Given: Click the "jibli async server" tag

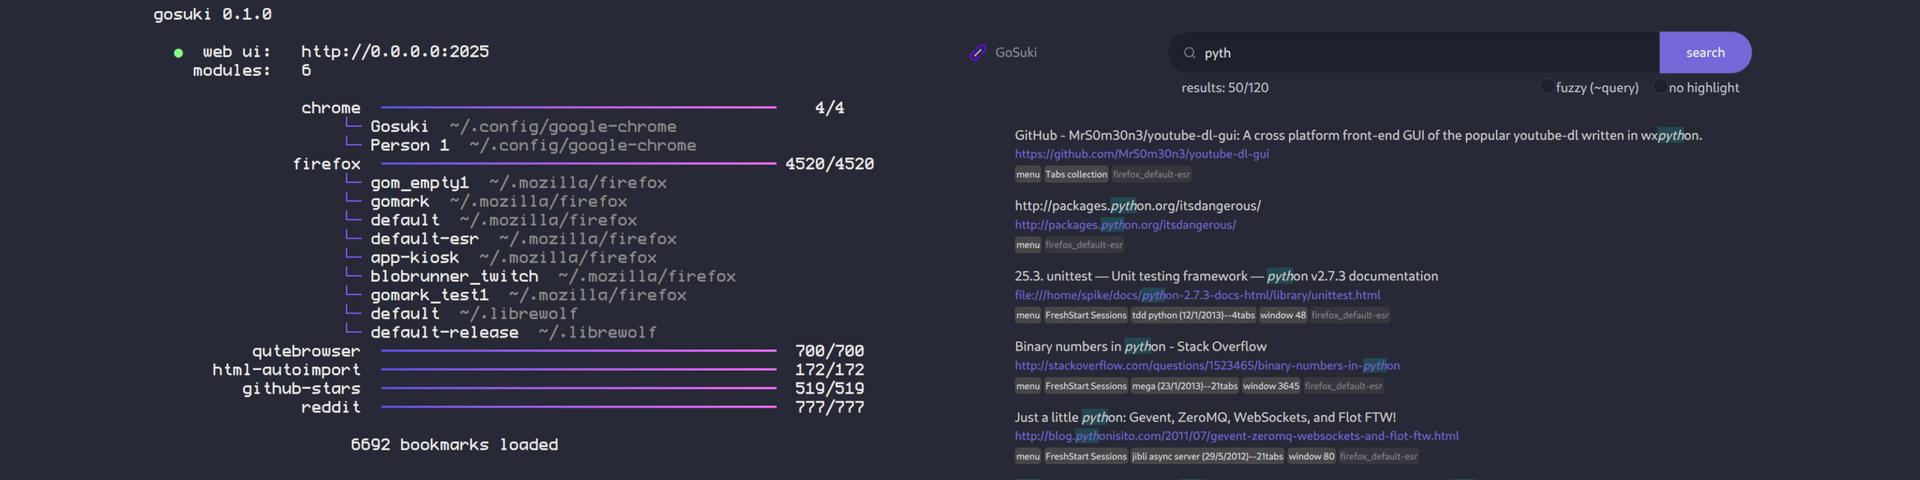Looking at the screenshot, I should pyautogui.click(x=1207, y=456).
